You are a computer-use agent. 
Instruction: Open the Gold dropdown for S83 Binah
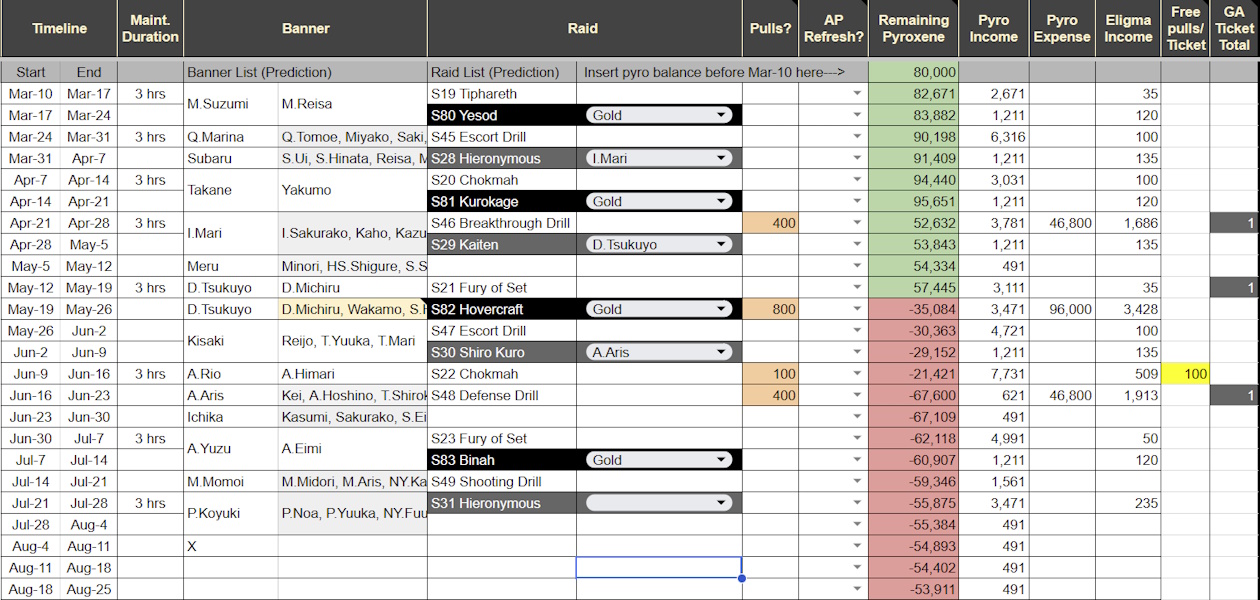point(659,460)
